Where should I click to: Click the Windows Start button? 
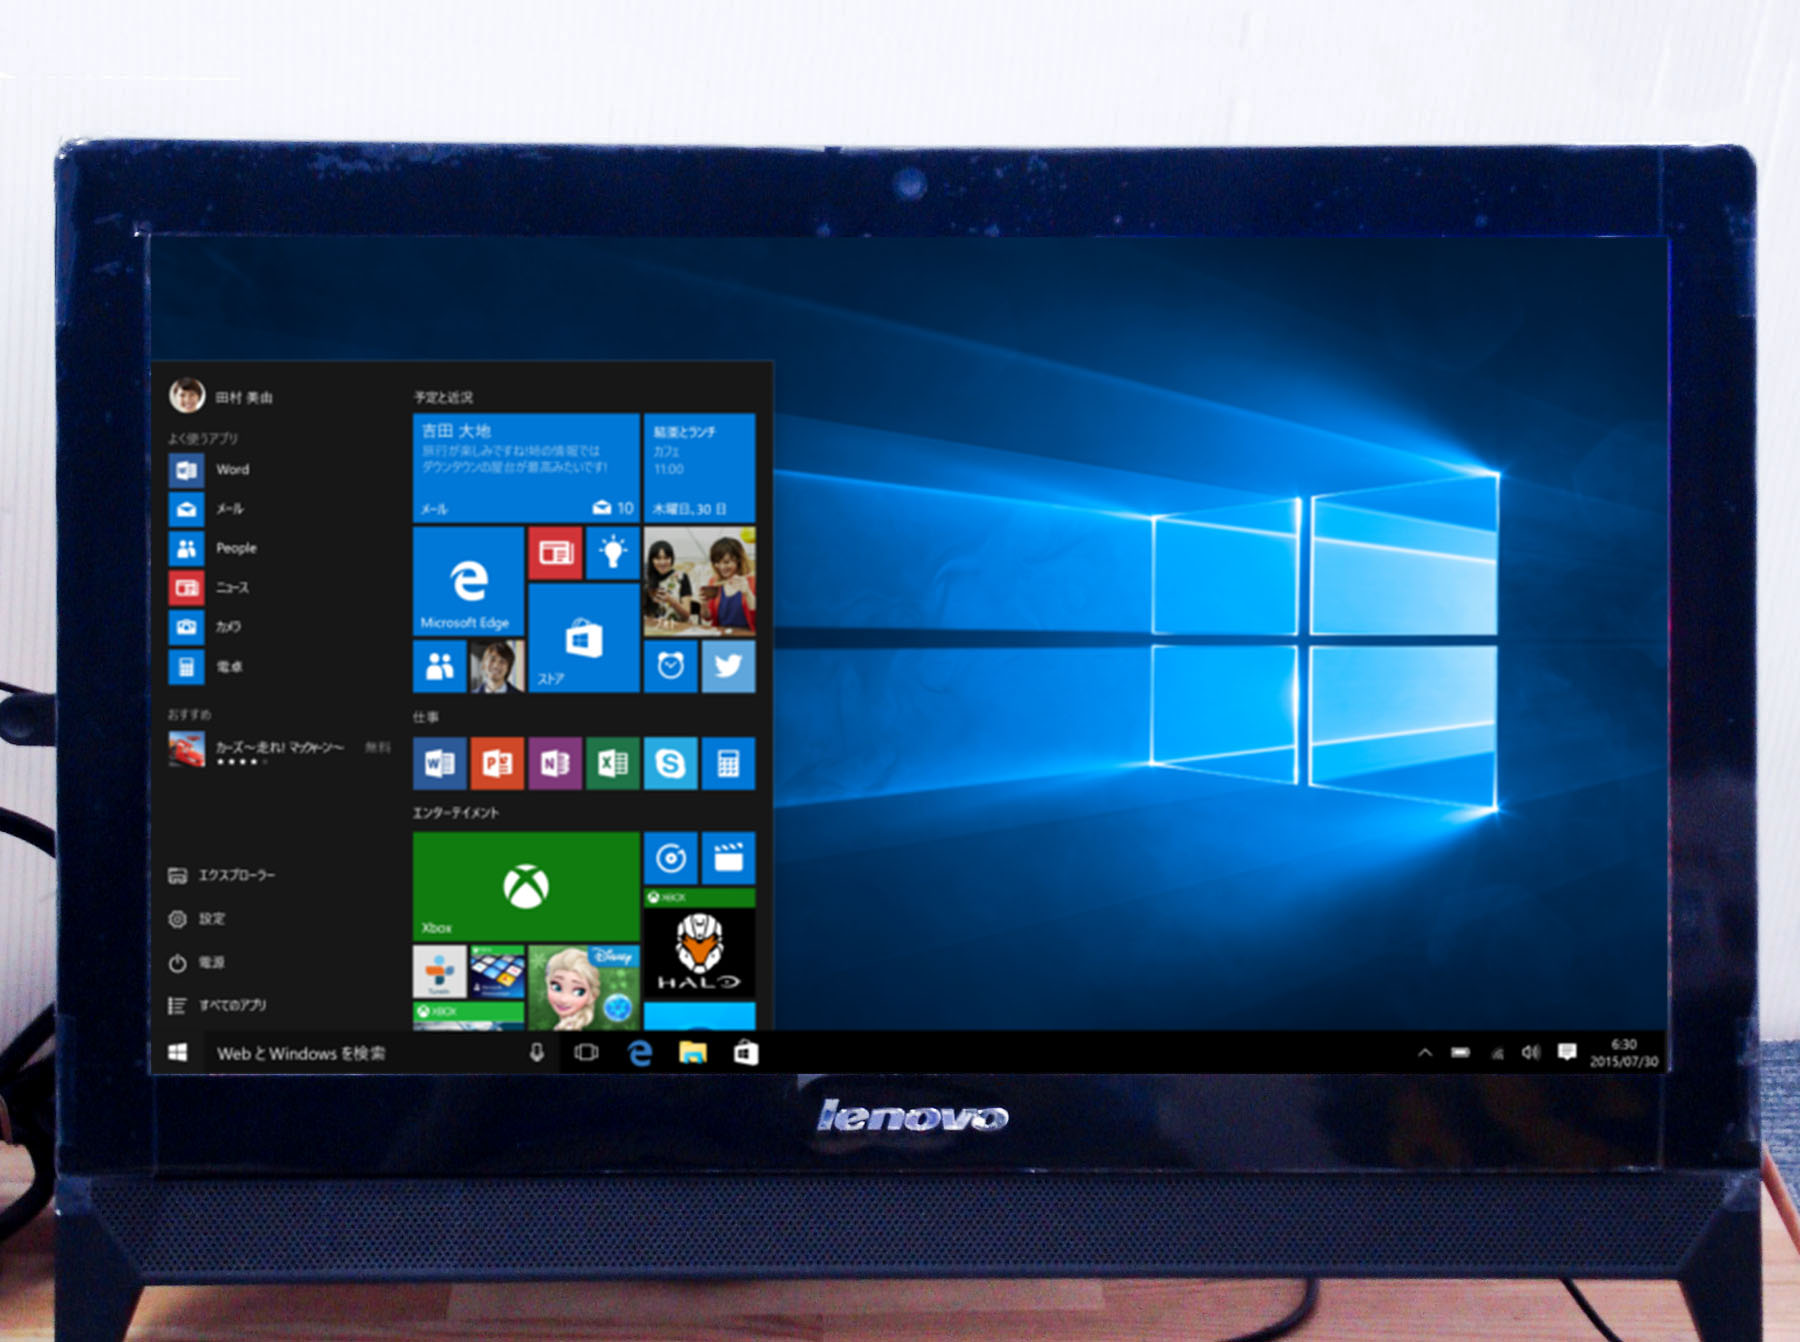click(178, 1053)
